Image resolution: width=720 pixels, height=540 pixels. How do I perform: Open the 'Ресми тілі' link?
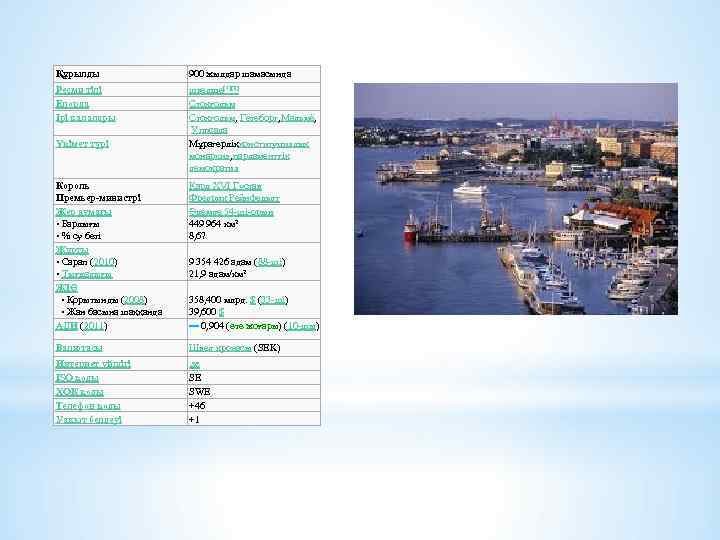pos(79,90)
